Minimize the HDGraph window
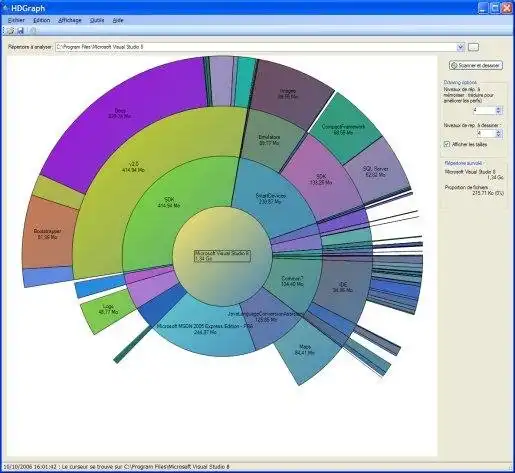 coord(483,8)
